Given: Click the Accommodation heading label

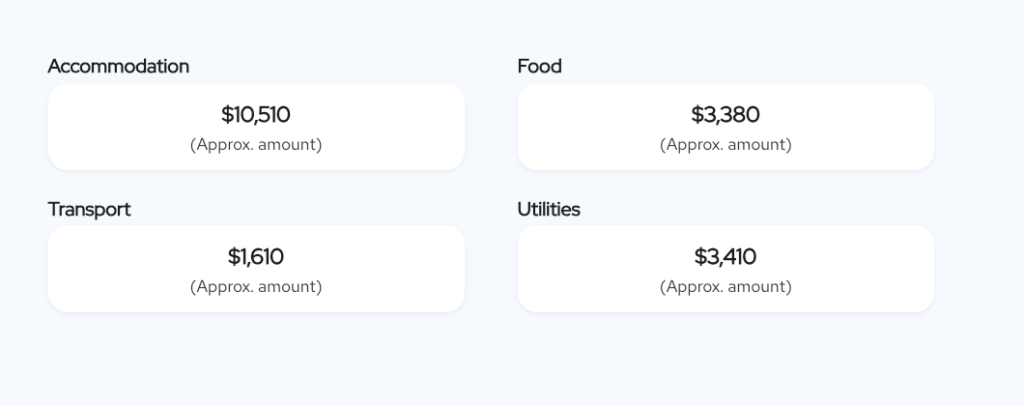Looking at the screenshot, I should [x=118, y=66].
